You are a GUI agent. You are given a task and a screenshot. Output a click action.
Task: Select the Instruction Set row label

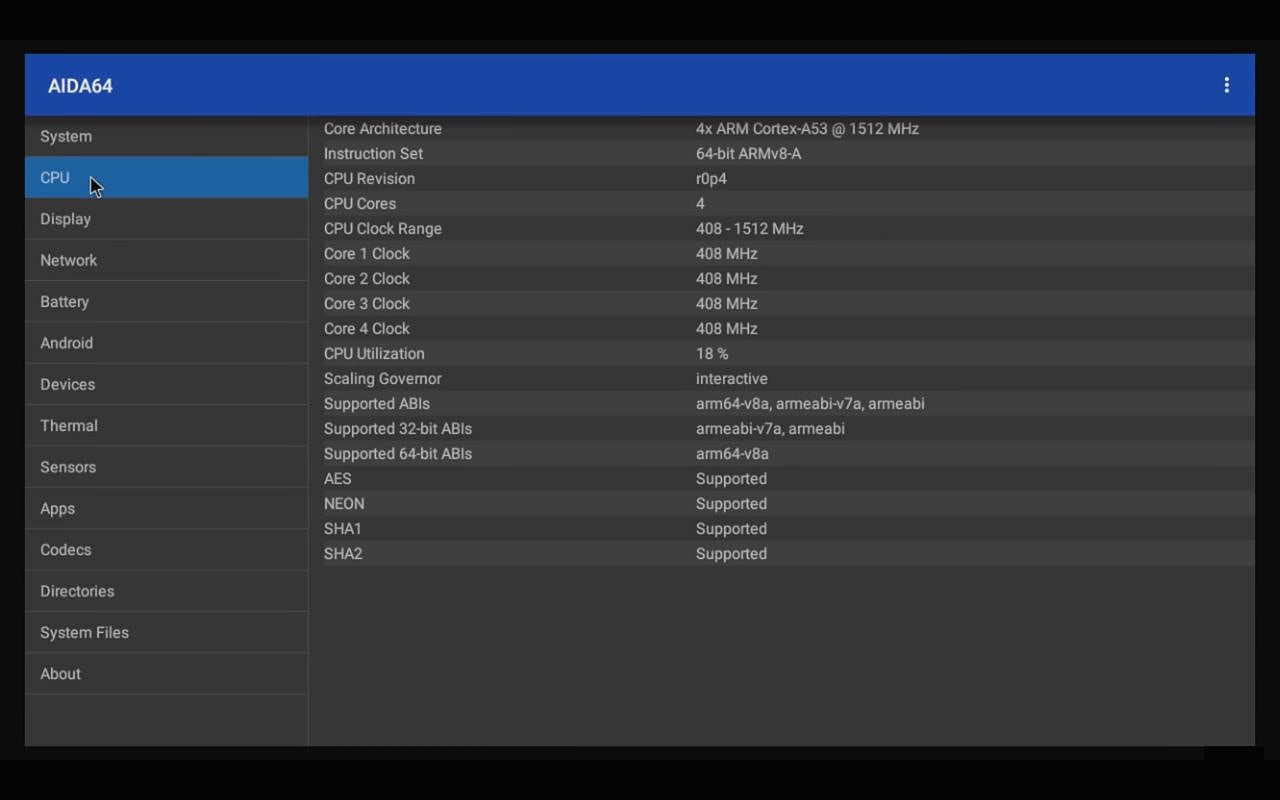click(x=373, y=154)
